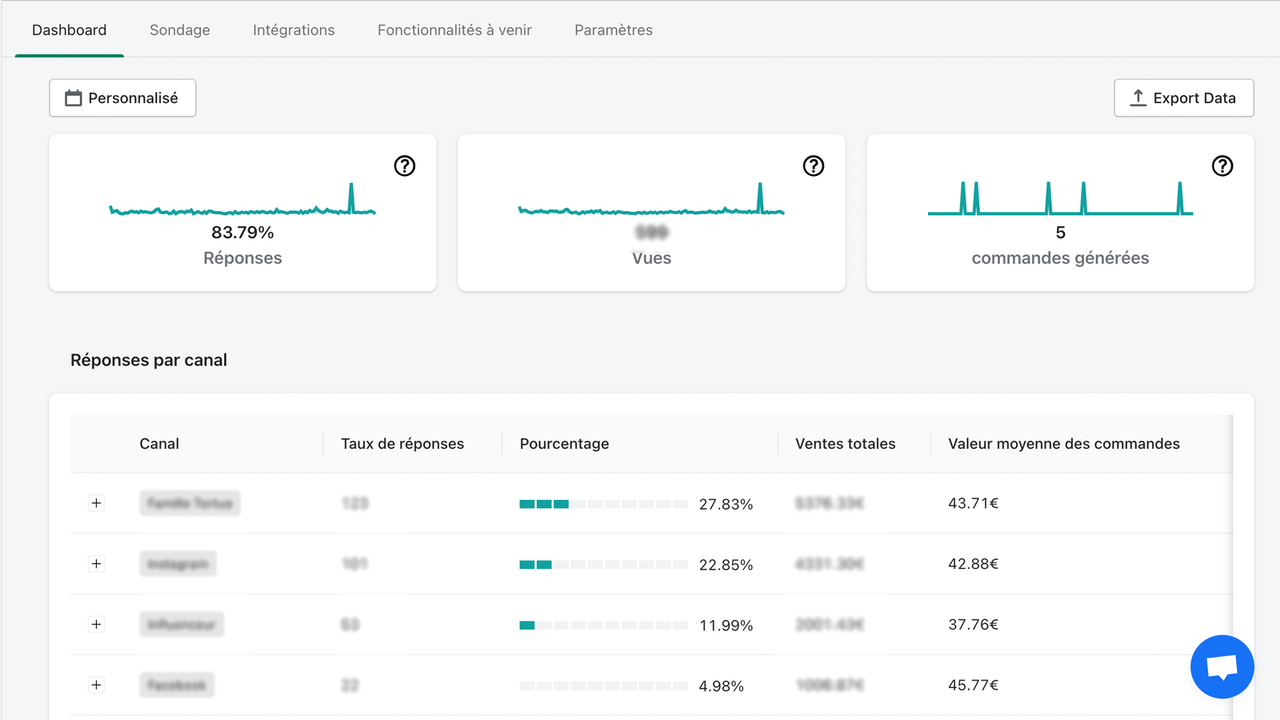
Task: Click Valeur moyenne des commandes header
Action: point(1064,444)
